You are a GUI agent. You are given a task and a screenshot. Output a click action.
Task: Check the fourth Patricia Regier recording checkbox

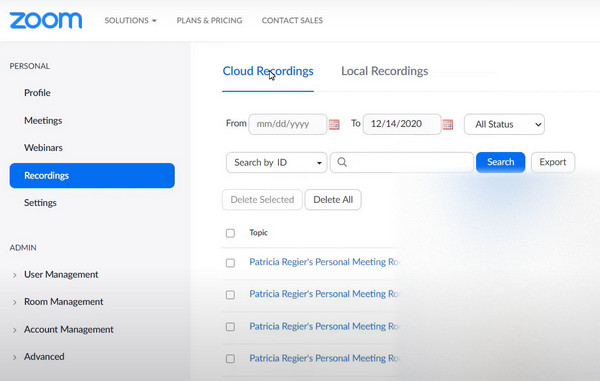(230, 358)
